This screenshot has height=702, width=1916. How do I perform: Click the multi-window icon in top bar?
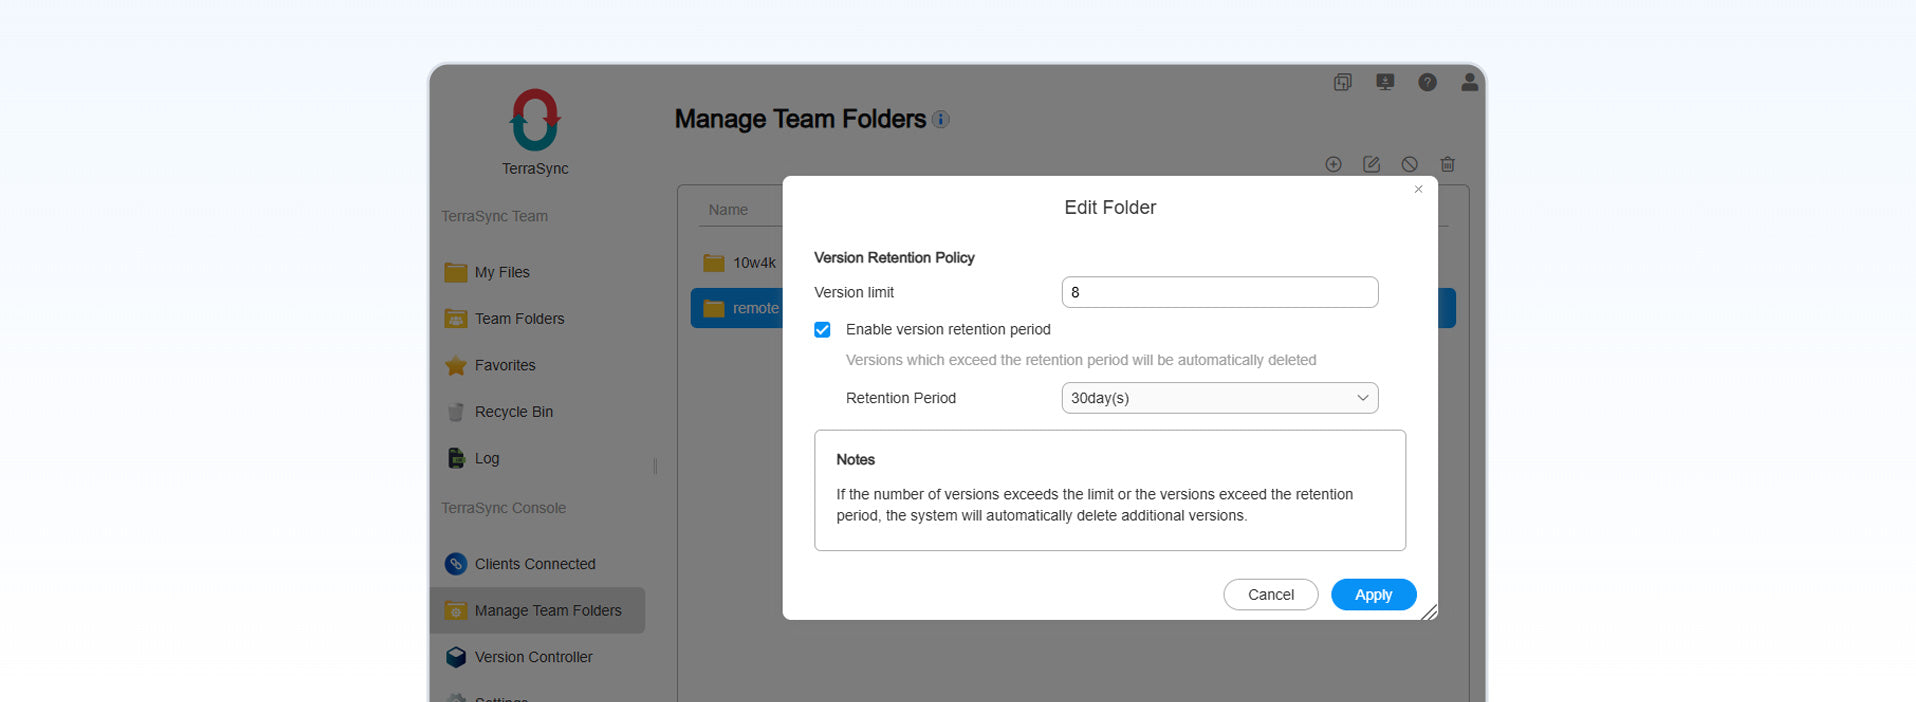coord(1342,82)
